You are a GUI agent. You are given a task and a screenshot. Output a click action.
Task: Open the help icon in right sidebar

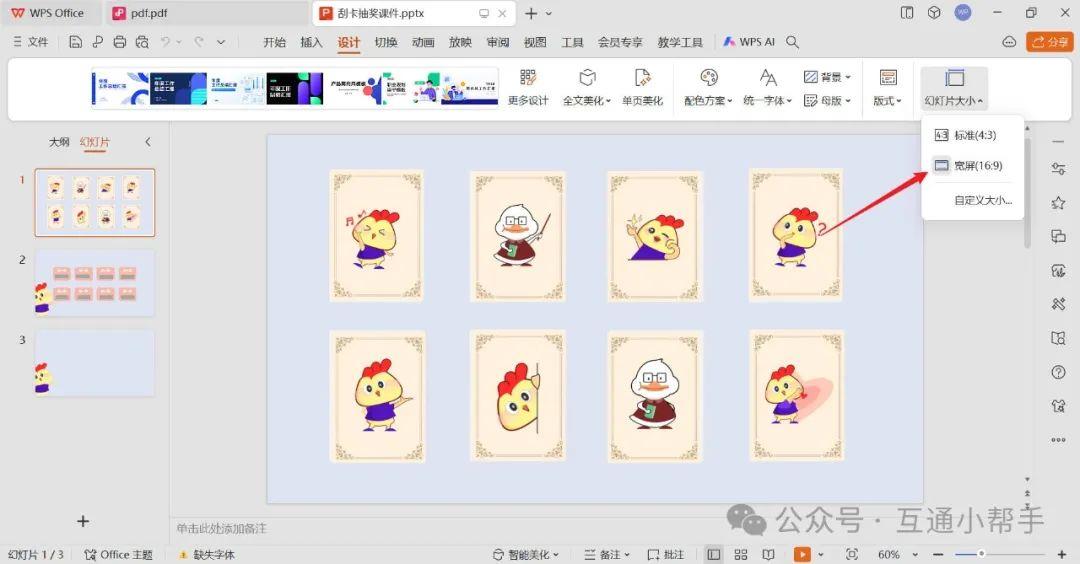click(x=1058, y=372)
